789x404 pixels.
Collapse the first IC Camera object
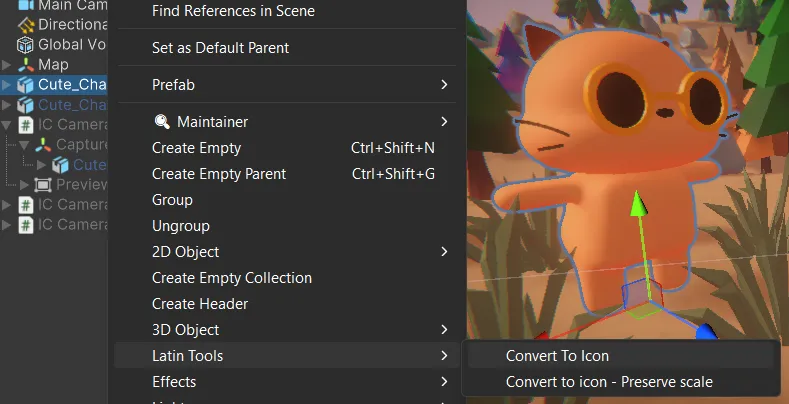tap(7, 125)
